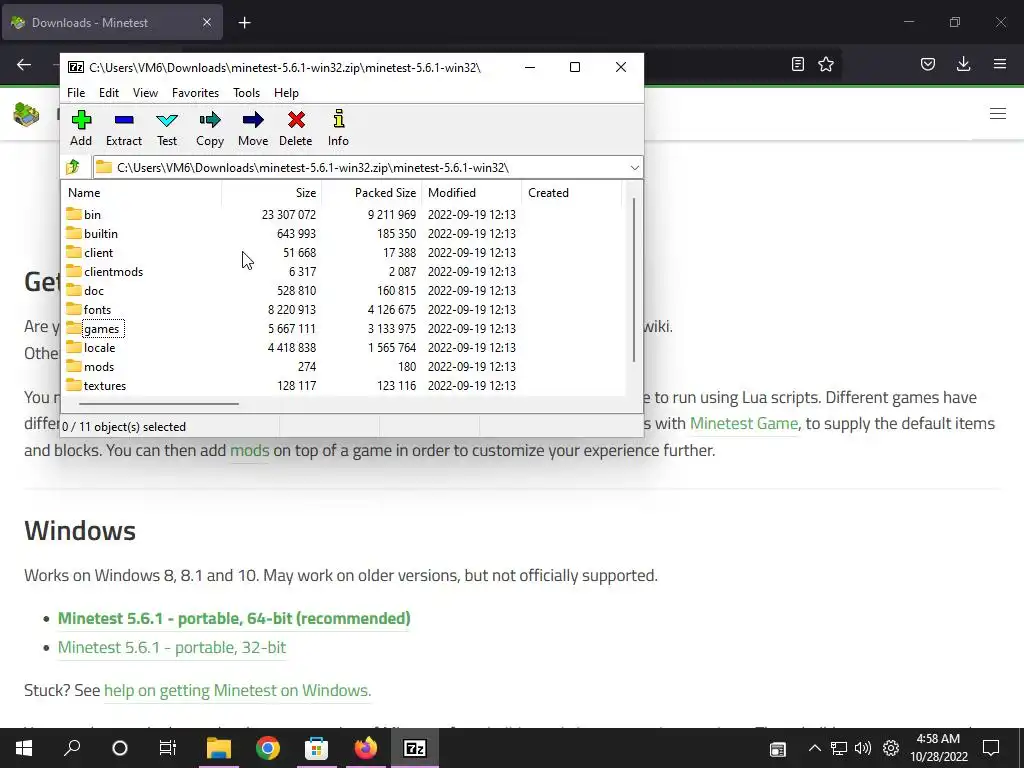Sort by the Modified column header
Screen dimensions: 1024x768
(472, 193)
